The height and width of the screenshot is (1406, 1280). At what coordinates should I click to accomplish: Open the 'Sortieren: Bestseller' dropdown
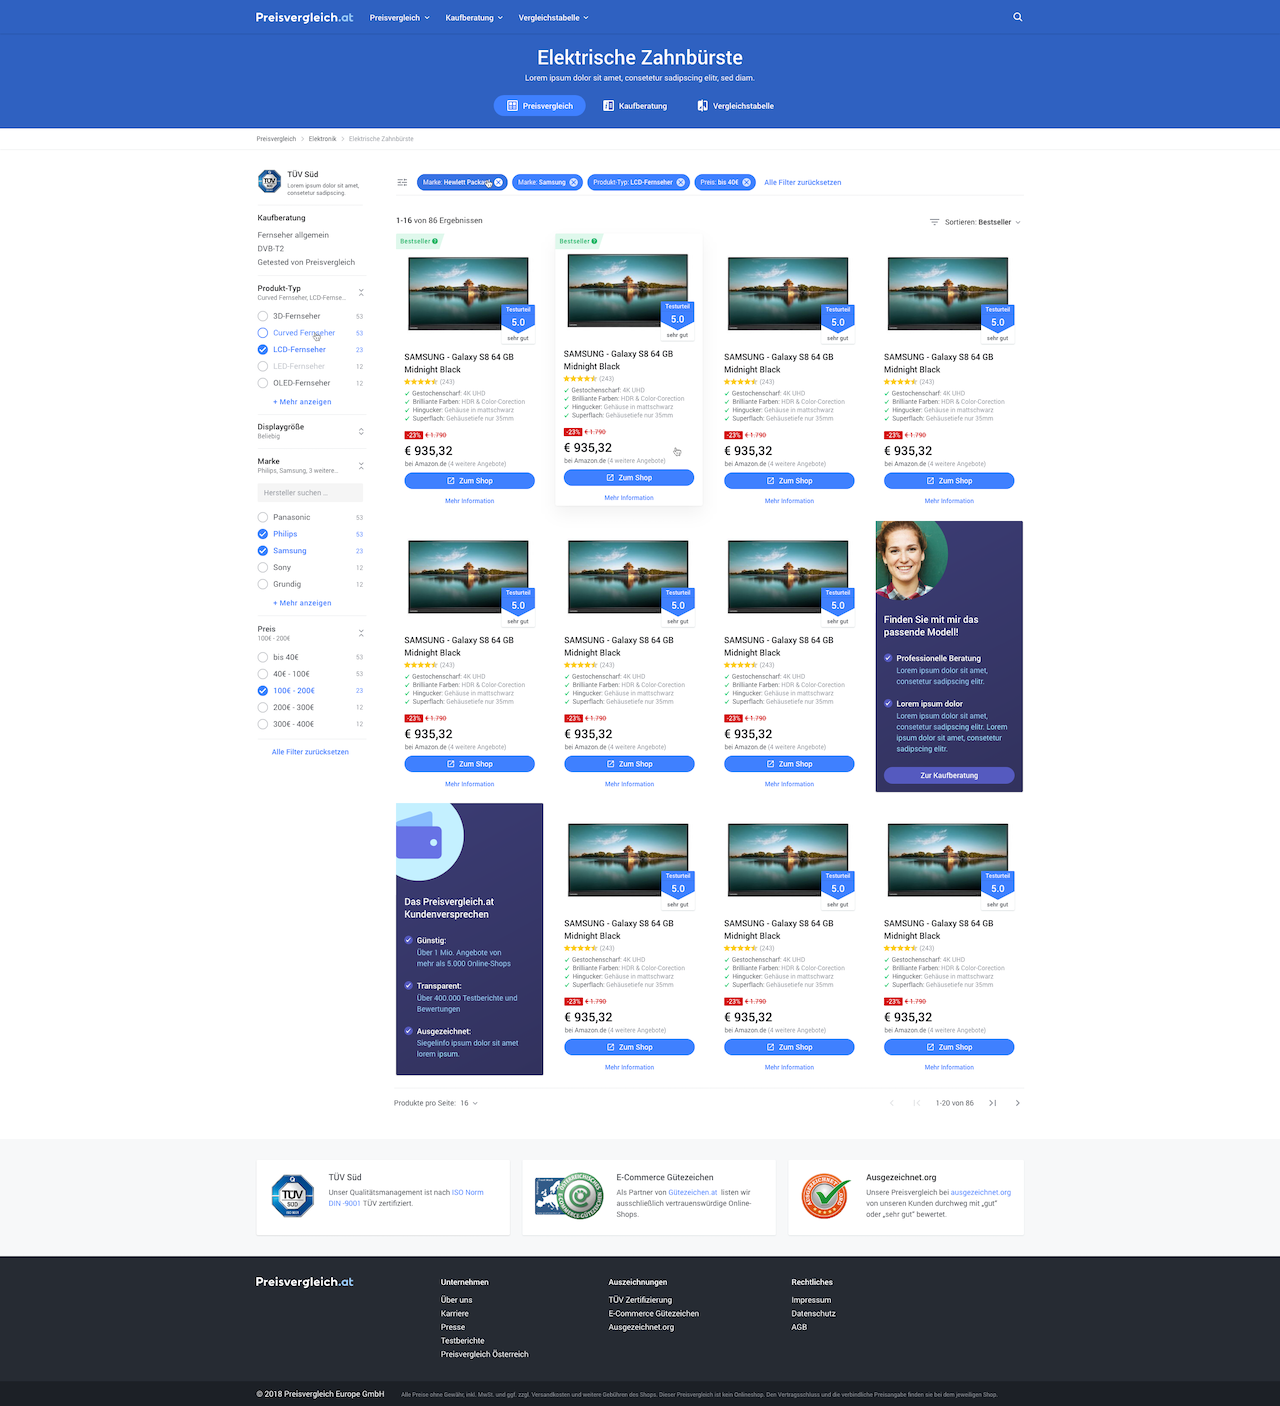[975, 222]
